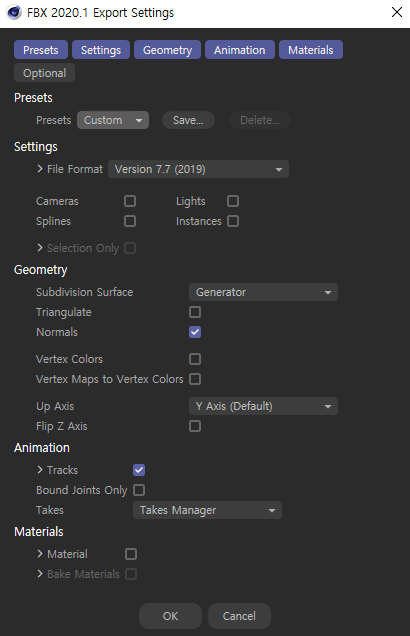
Task: Open the Subdivision Surface Generator dropdown
Action: coord(263,292)
